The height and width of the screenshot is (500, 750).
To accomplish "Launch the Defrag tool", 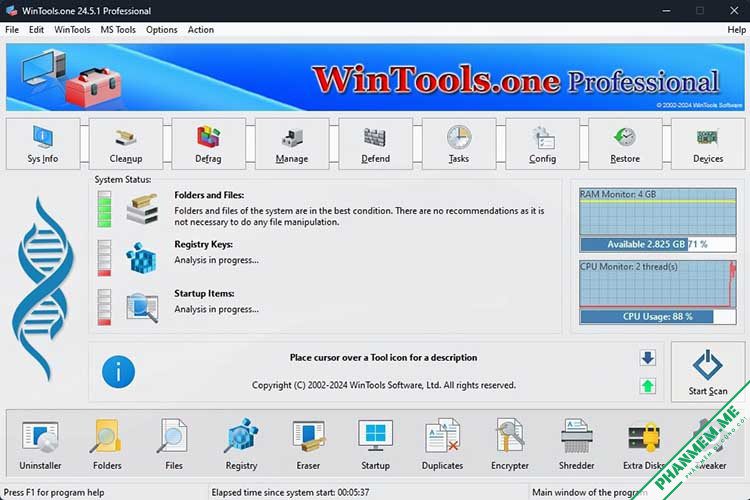I will point(209,144).
